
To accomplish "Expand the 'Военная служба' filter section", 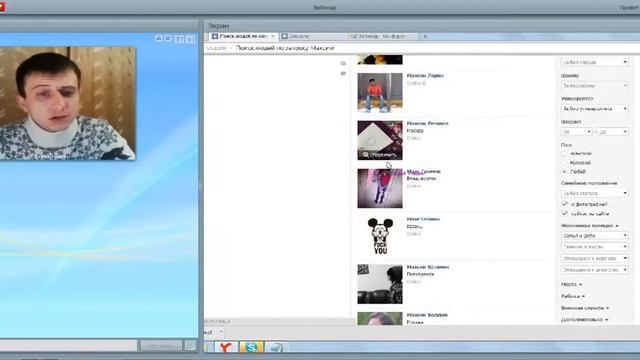I will tap(584, 308).
